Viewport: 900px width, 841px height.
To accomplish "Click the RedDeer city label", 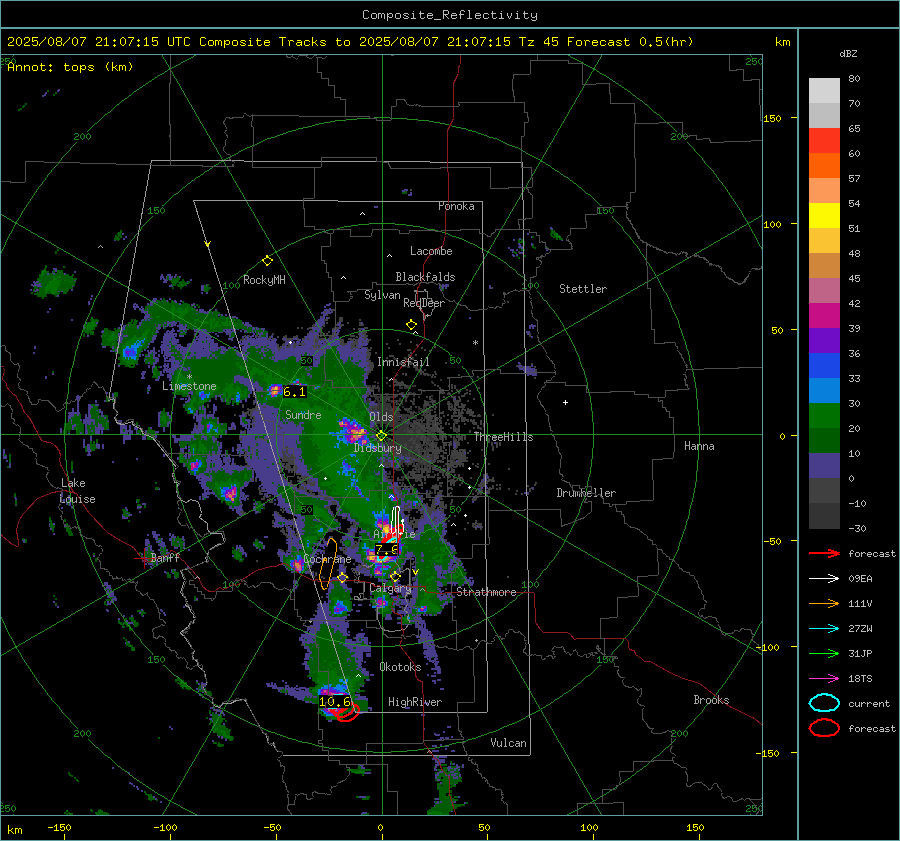I will 424,303.
